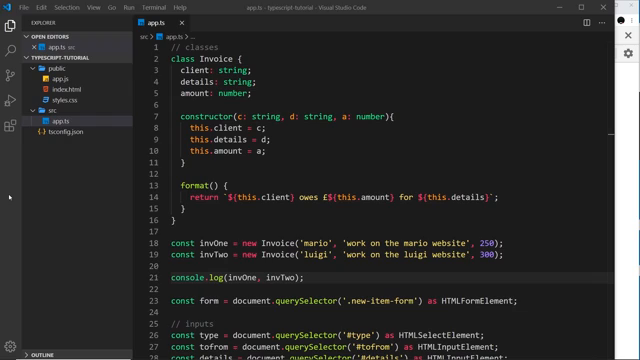Open the Manage gear at bottom left
The image size is (640, 360).
click(10, 346)
